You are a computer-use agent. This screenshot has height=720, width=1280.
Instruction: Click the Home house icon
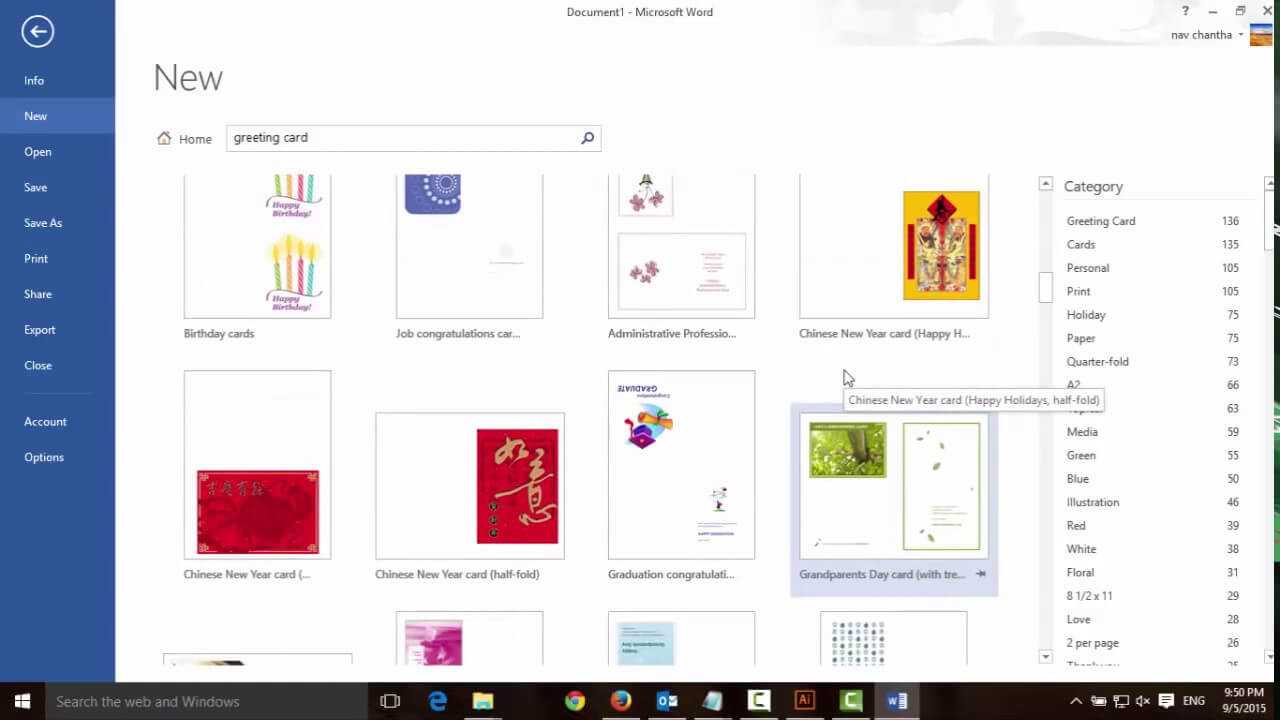point(164,138)
